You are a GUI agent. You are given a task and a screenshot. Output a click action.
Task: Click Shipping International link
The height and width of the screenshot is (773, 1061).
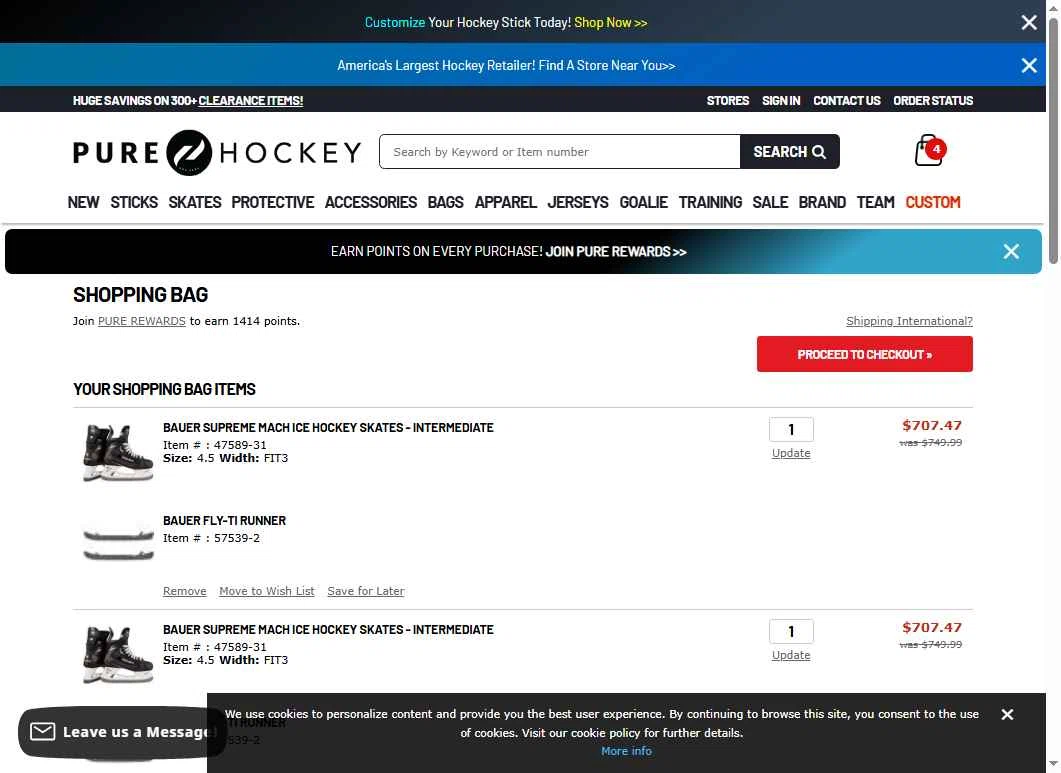(x=909, y=321)
